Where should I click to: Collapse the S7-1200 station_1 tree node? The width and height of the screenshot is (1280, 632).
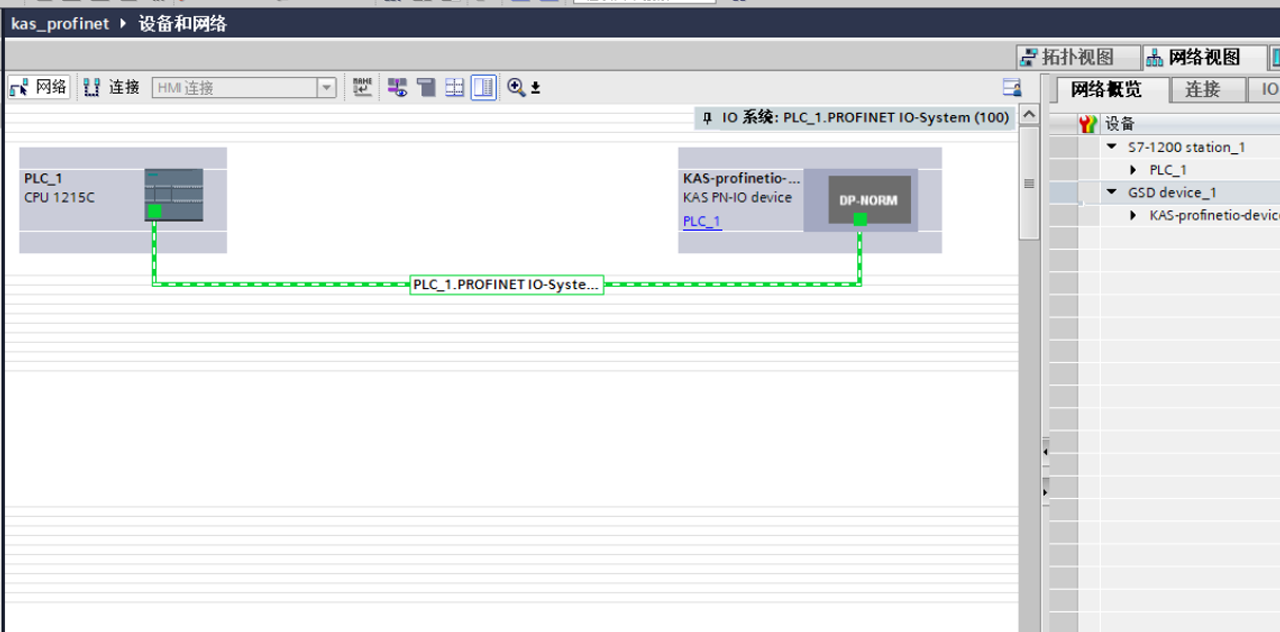[x=1112, y=147]
